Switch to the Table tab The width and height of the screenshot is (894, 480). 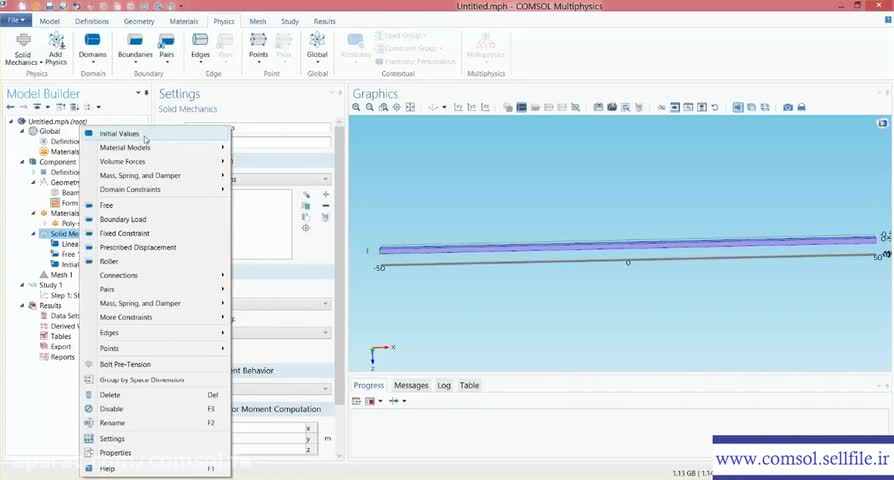click(x=469, y=385)
